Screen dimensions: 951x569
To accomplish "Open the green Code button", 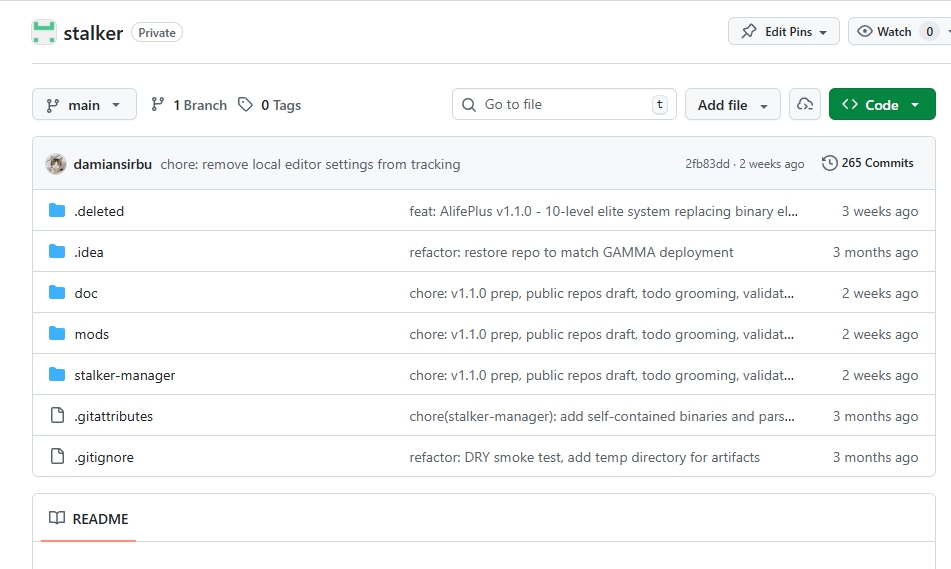I will pyautogui.click(x=882, y=104).
